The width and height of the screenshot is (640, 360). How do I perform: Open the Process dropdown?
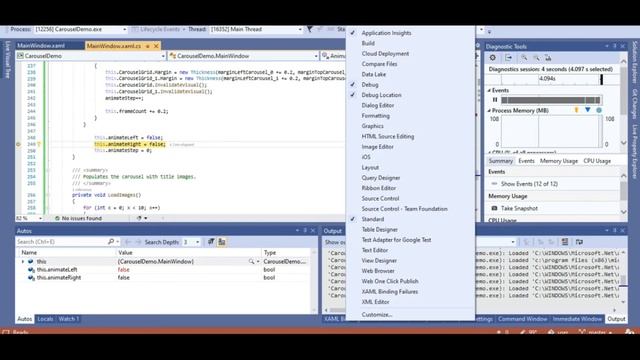pos(124,29)
